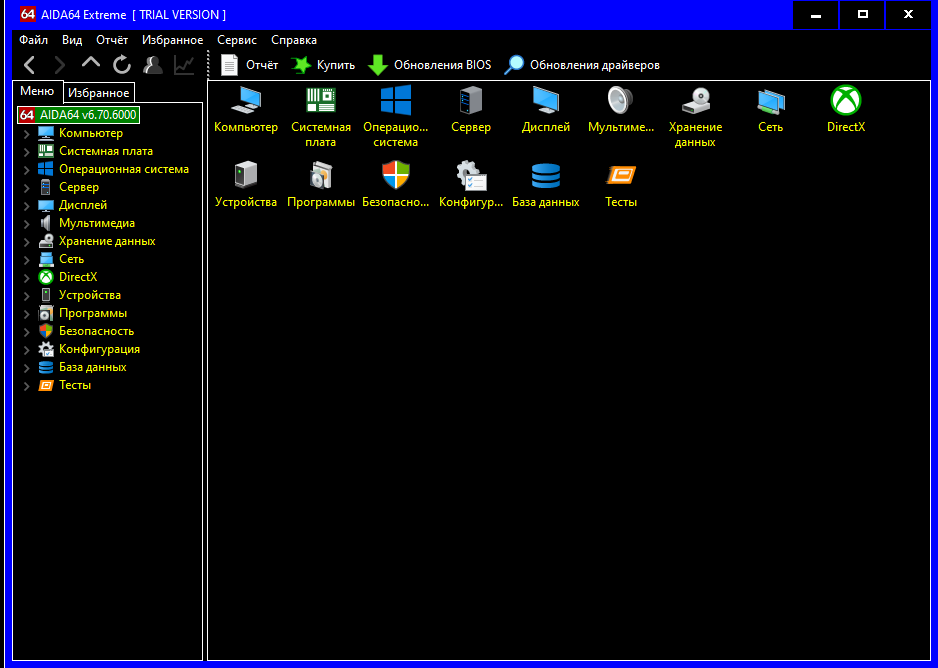Click the Обновления BIOS button

[x=430, y=65]
